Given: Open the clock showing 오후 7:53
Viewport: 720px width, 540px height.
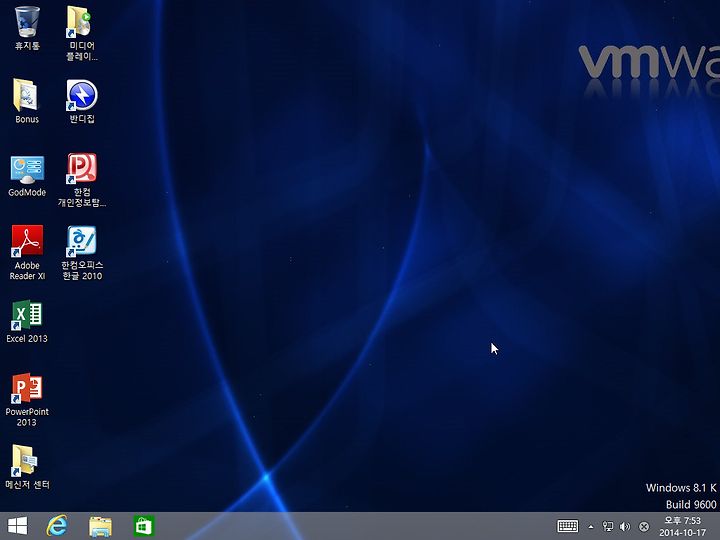Looking at the screenshot, I should tap(682, 521).
